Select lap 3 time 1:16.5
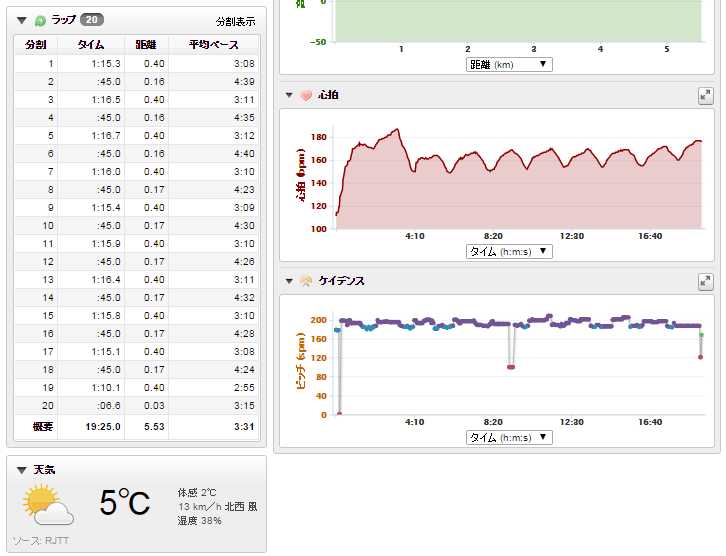The image size is (726, 556). pyautogui.click(x=106, y=100)
